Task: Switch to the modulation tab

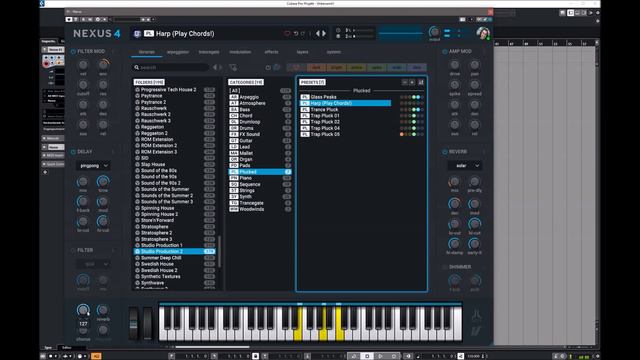Action: click(240, 52)
